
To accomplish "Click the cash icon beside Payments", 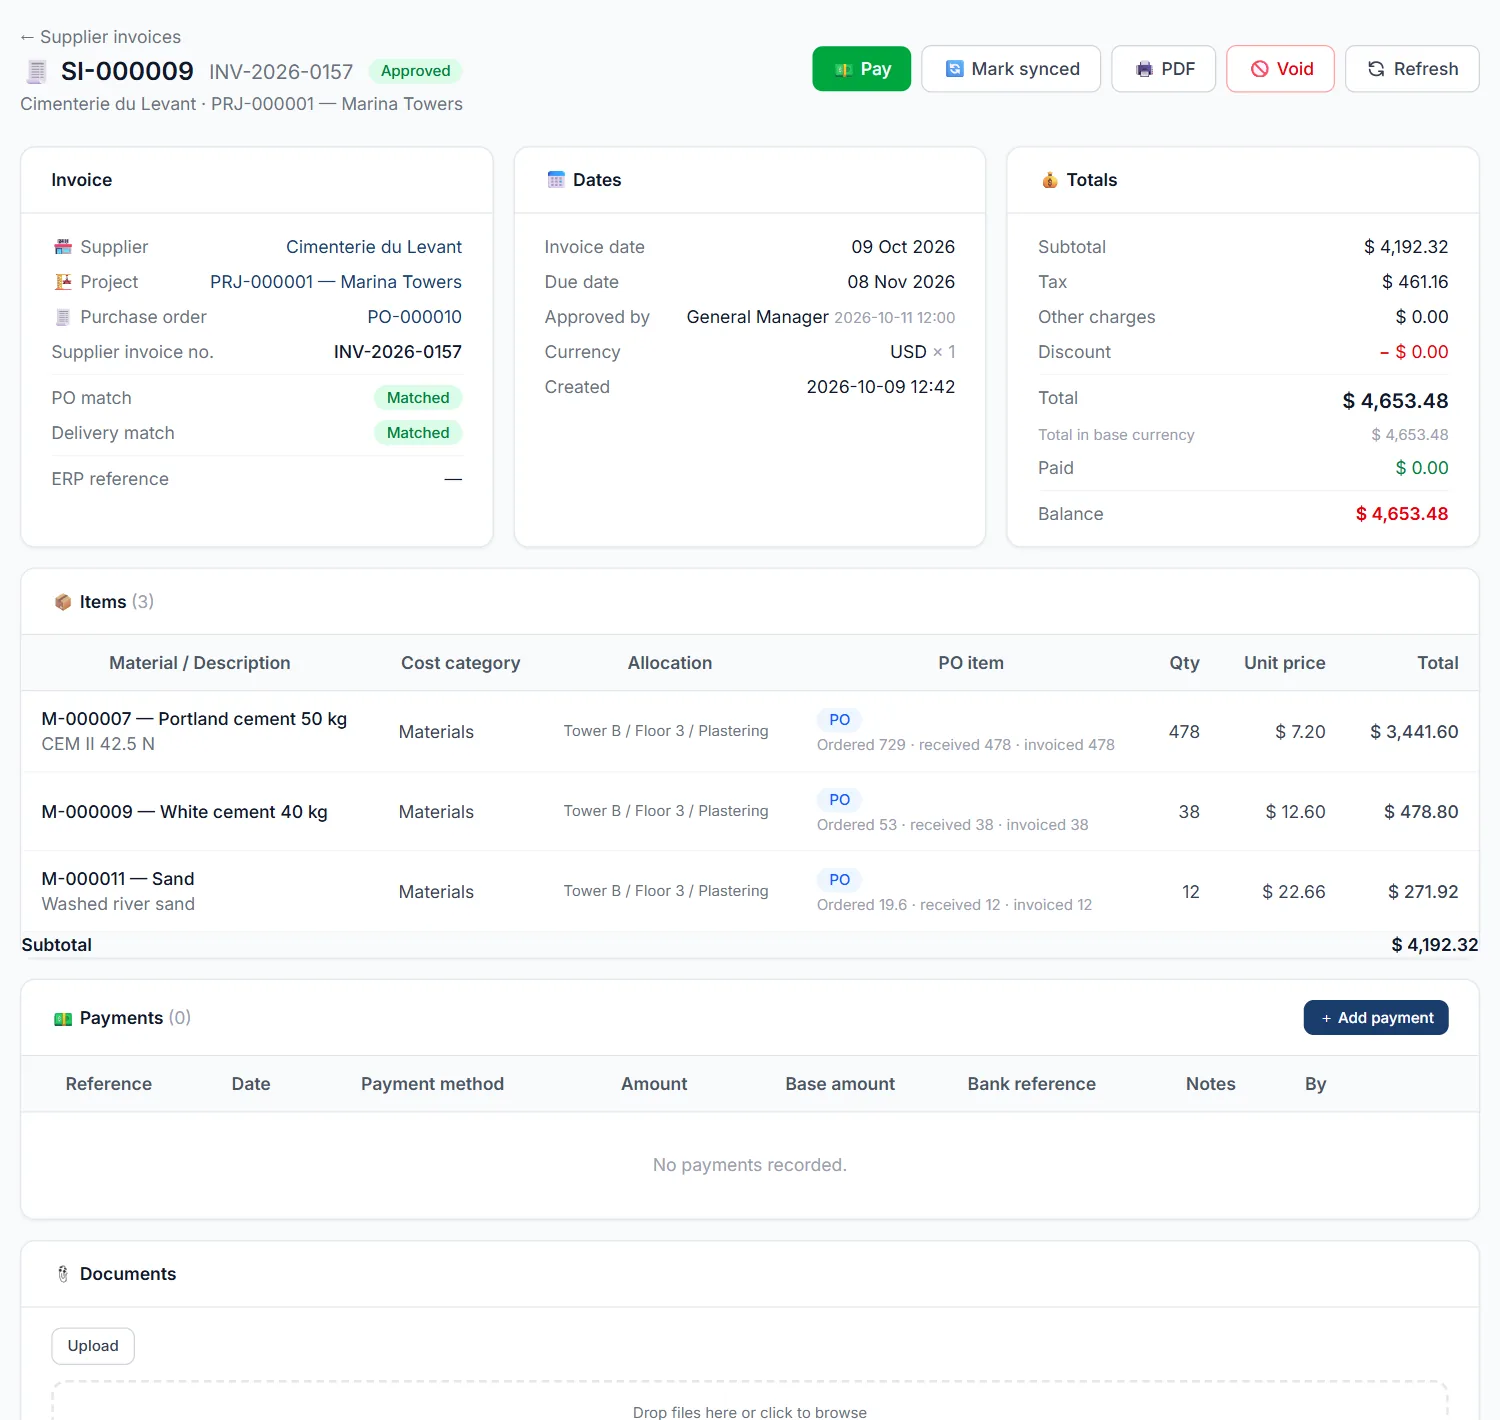I will pos(63,1018).
